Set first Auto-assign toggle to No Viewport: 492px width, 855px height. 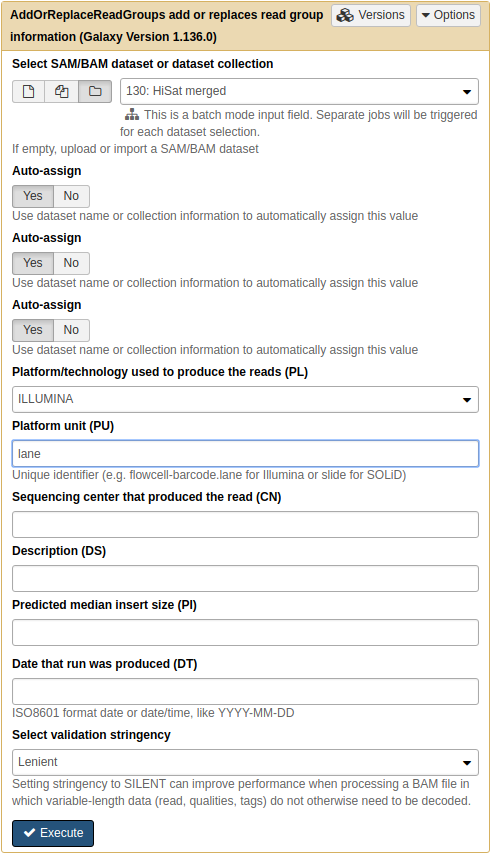click(71, 196)
